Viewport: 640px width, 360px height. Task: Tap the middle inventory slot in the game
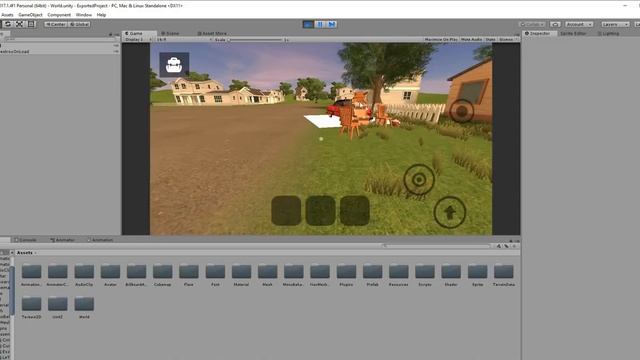coord(320,211)
